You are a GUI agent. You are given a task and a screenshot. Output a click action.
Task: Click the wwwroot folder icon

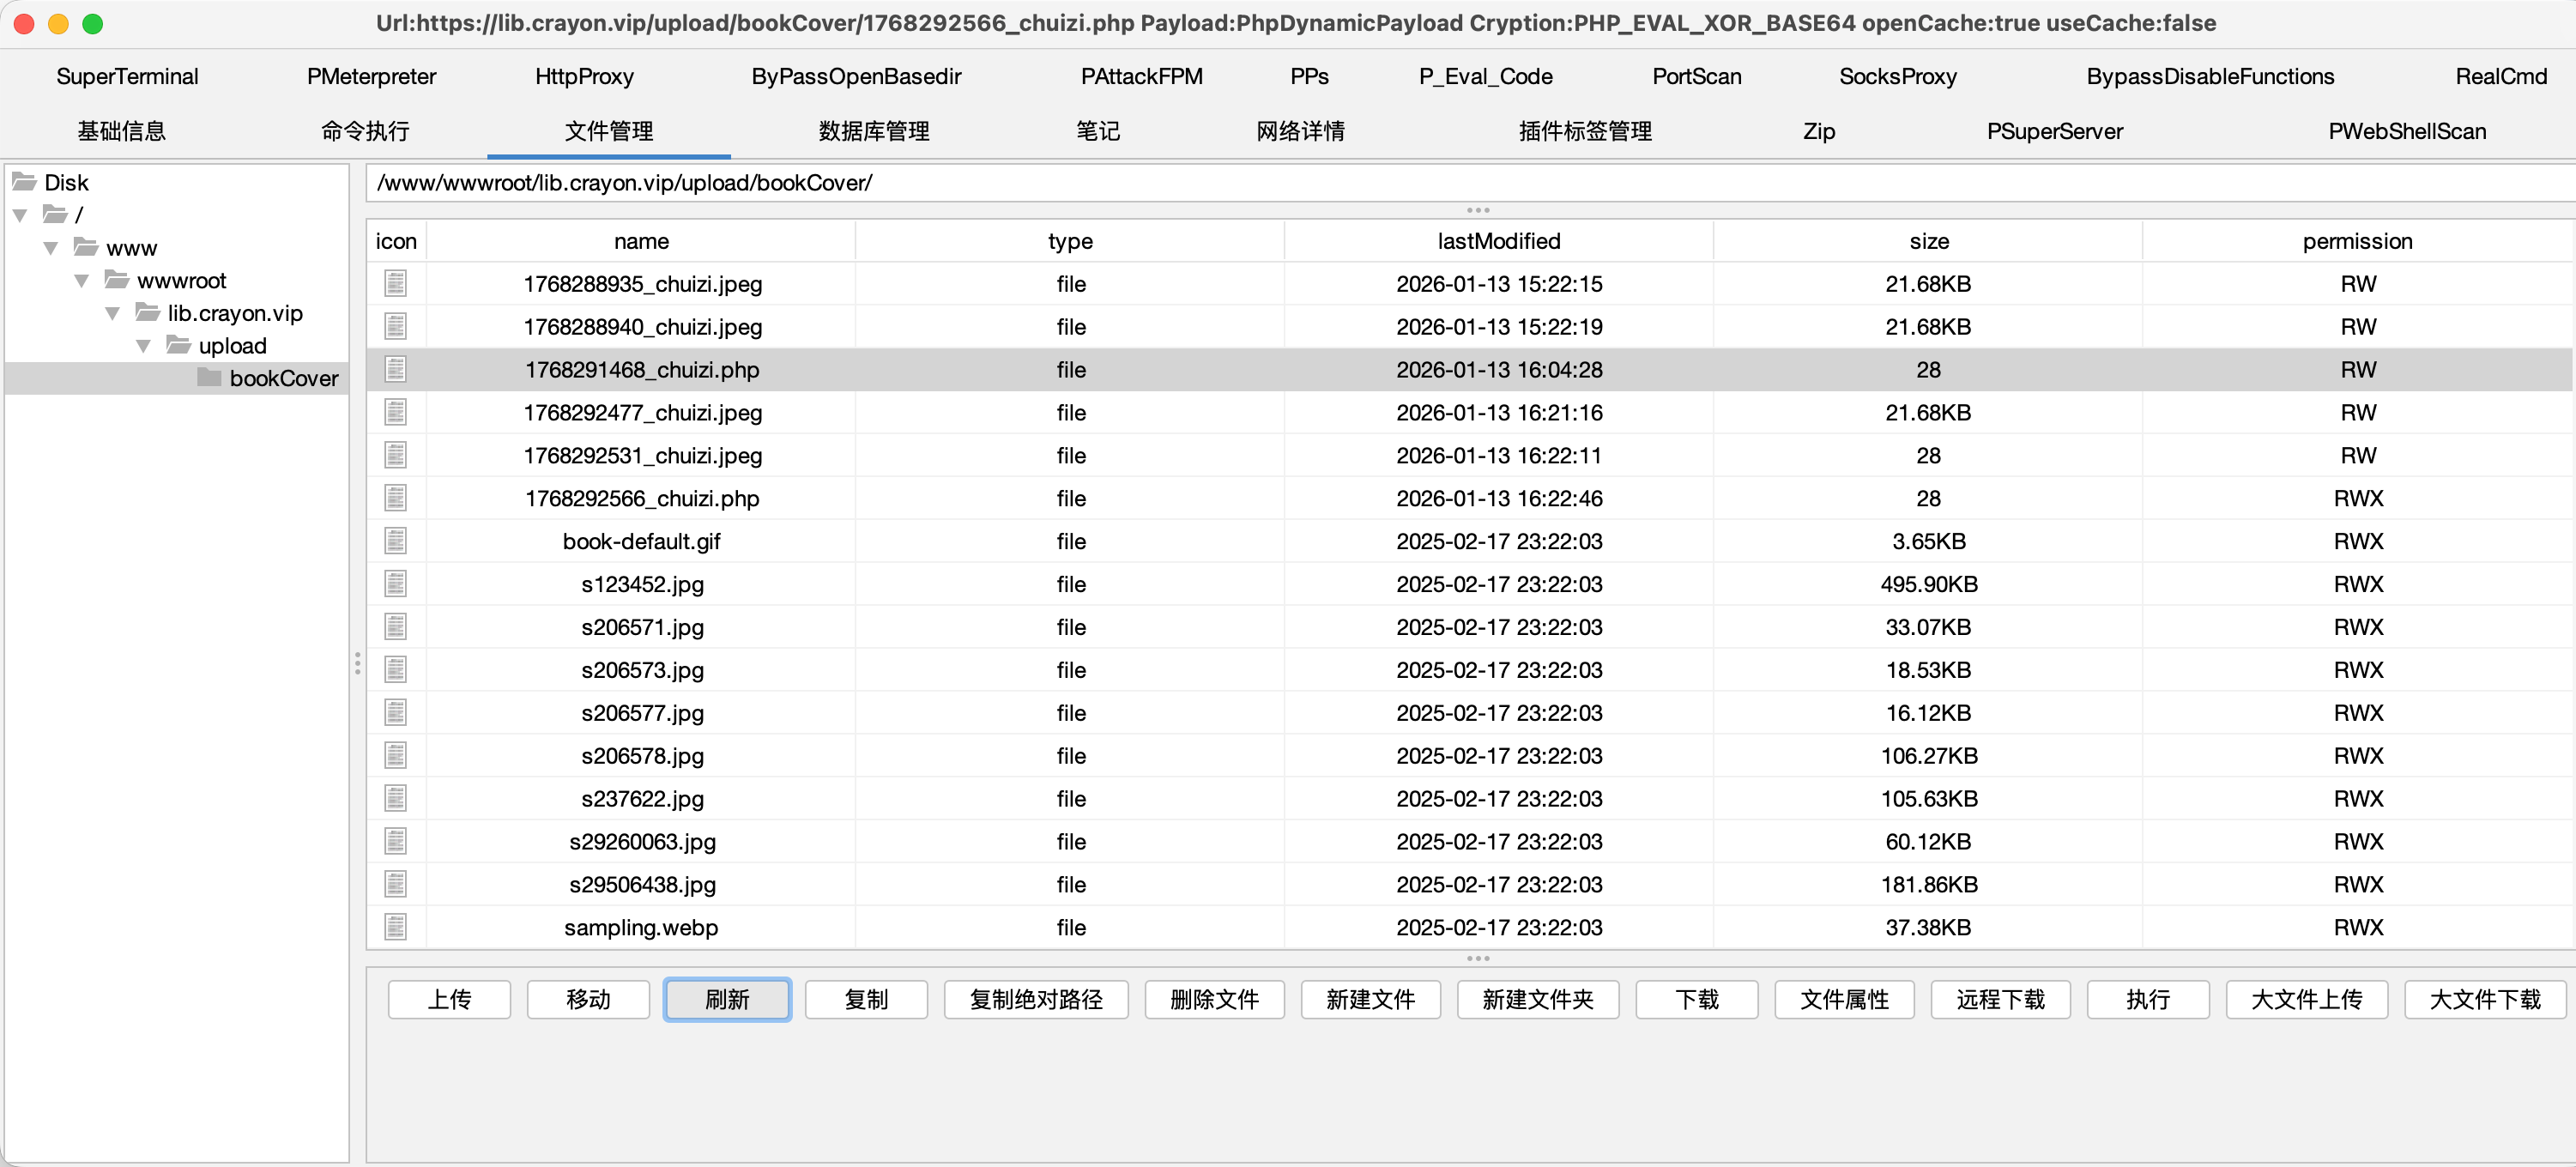coord(117,280)
